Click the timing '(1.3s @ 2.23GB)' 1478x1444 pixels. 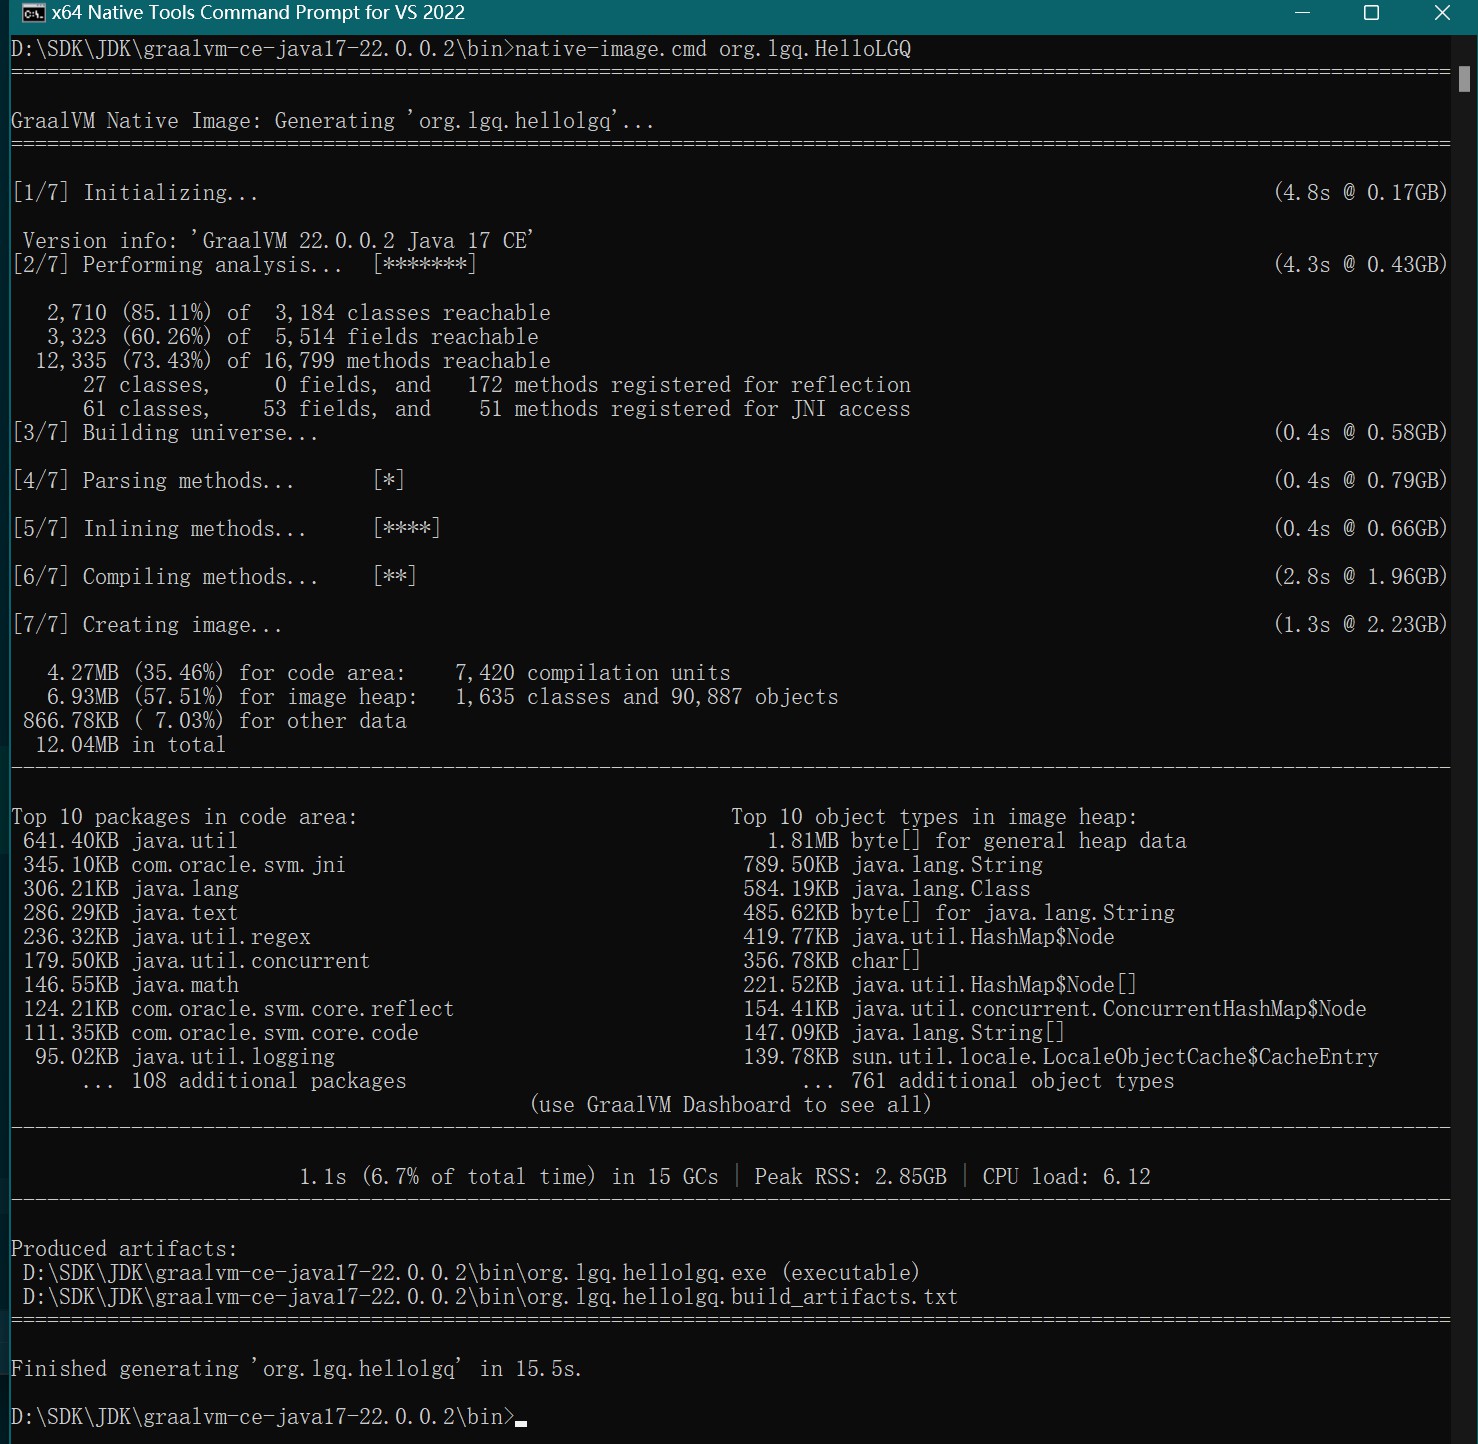(1360, 625)
